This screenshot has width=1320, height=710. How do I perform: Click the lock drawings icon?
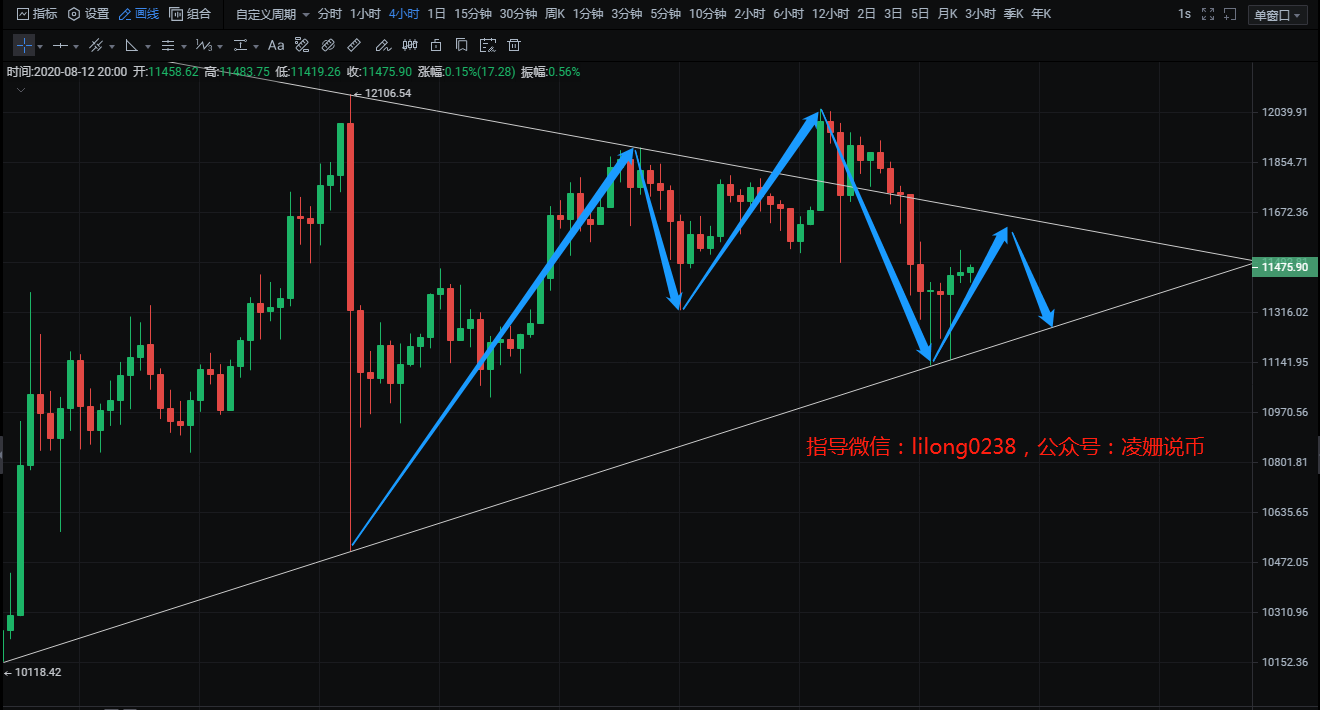(x=435, y=46)
